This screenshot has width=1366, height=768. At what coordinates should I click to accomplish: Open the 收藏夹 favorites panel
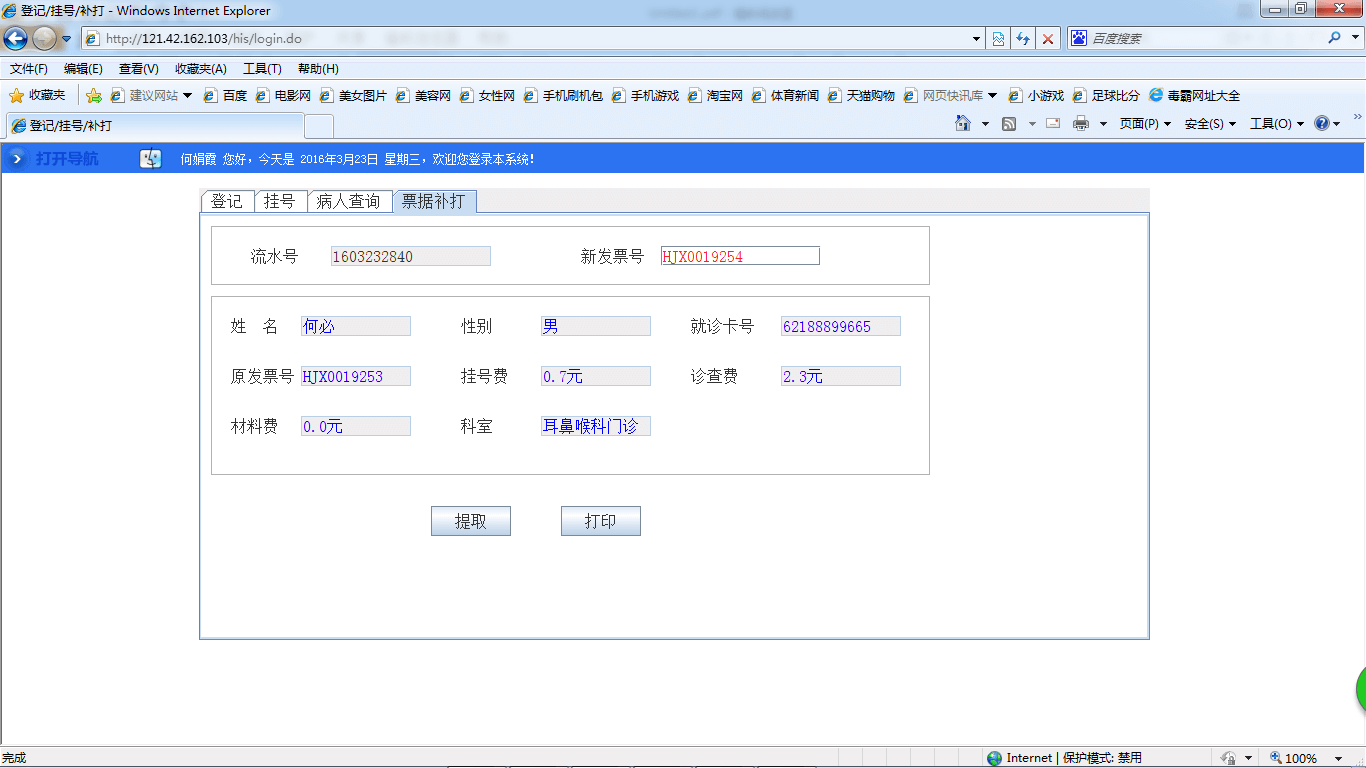pos(40,95)
